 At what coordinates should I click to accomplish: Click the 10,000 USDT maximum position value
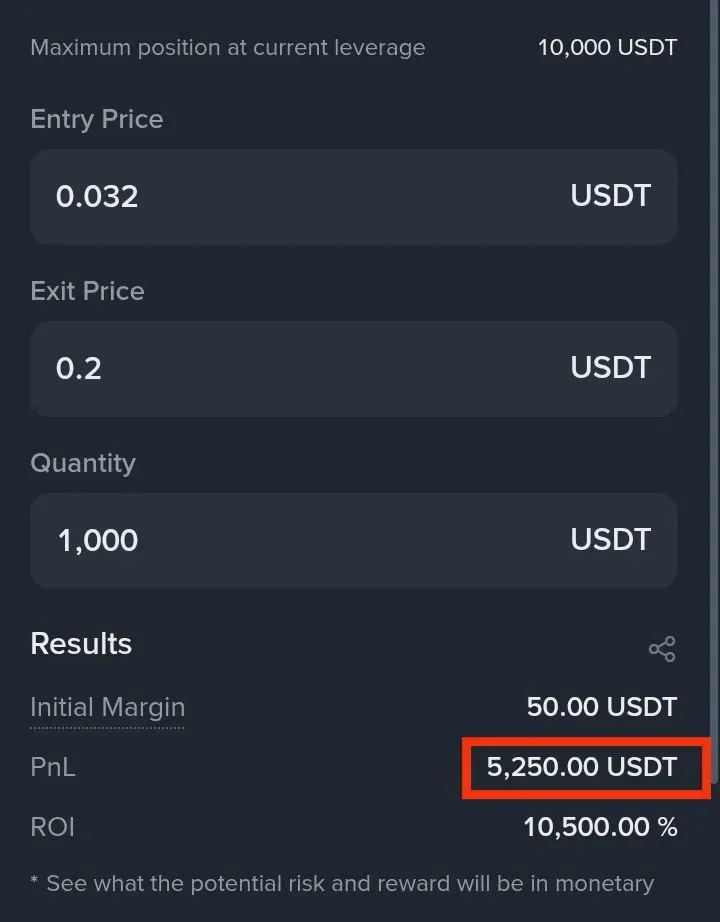607,47
